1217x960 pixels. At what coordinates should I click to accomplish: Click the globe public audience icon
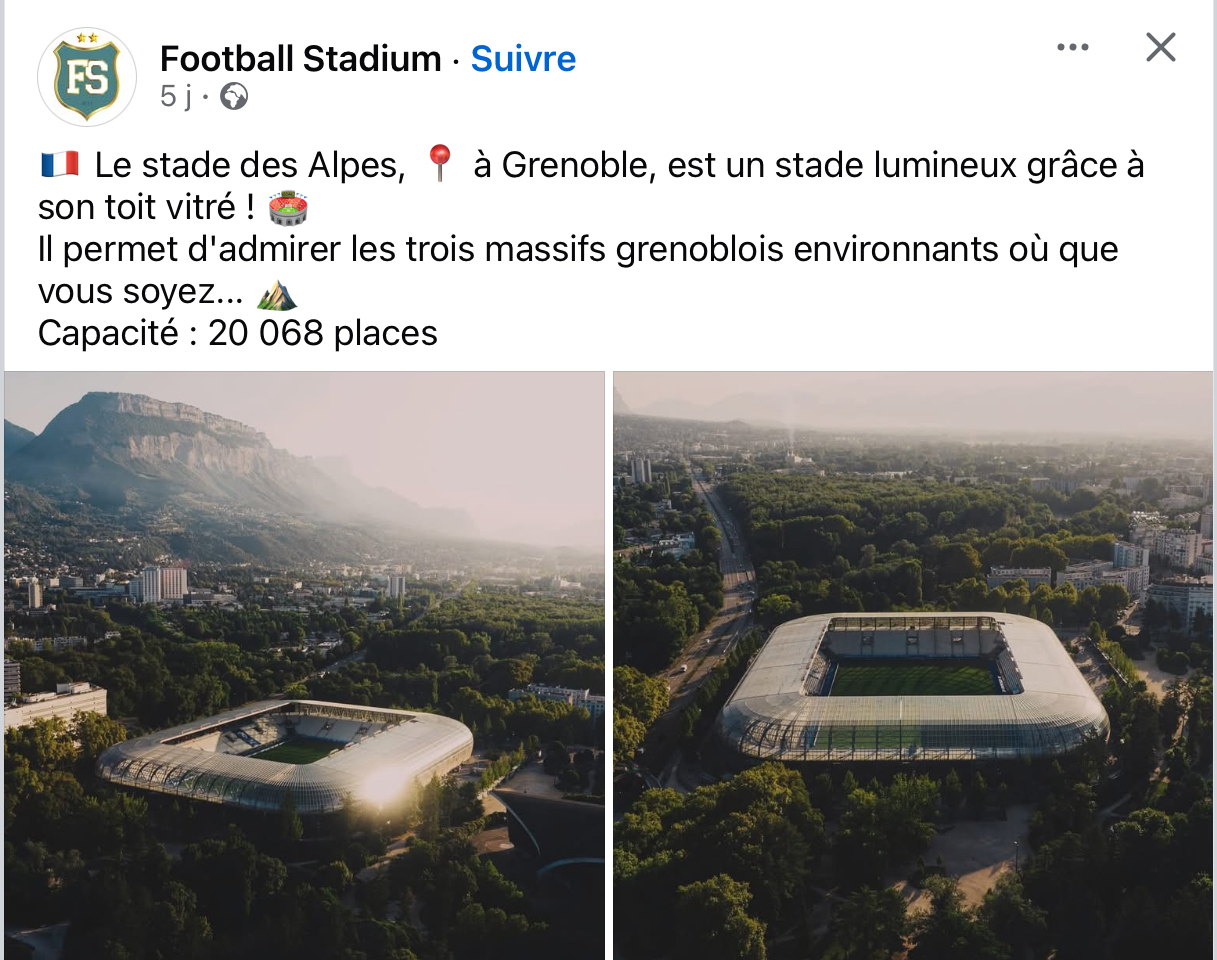click(234, 97)
